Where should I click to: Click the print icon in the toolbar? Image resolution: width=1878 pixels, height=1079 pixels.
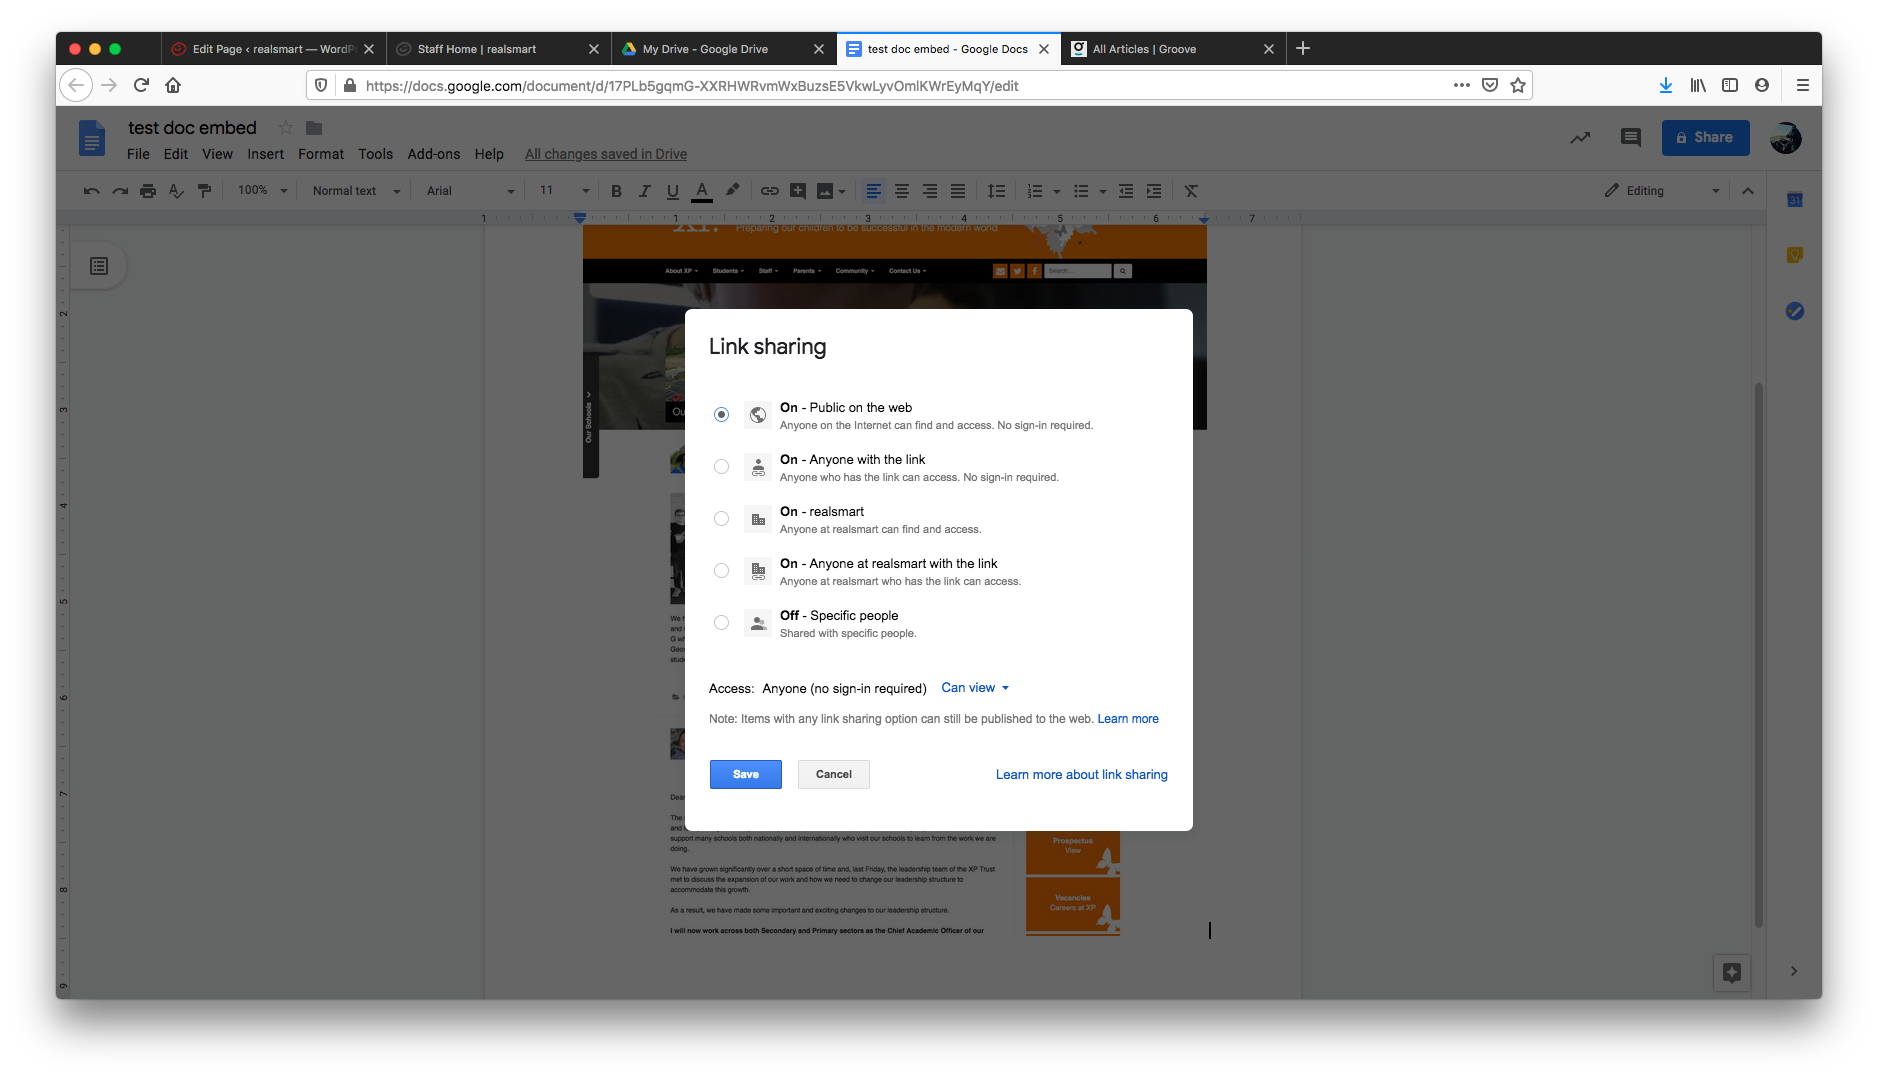pos(148,191)
